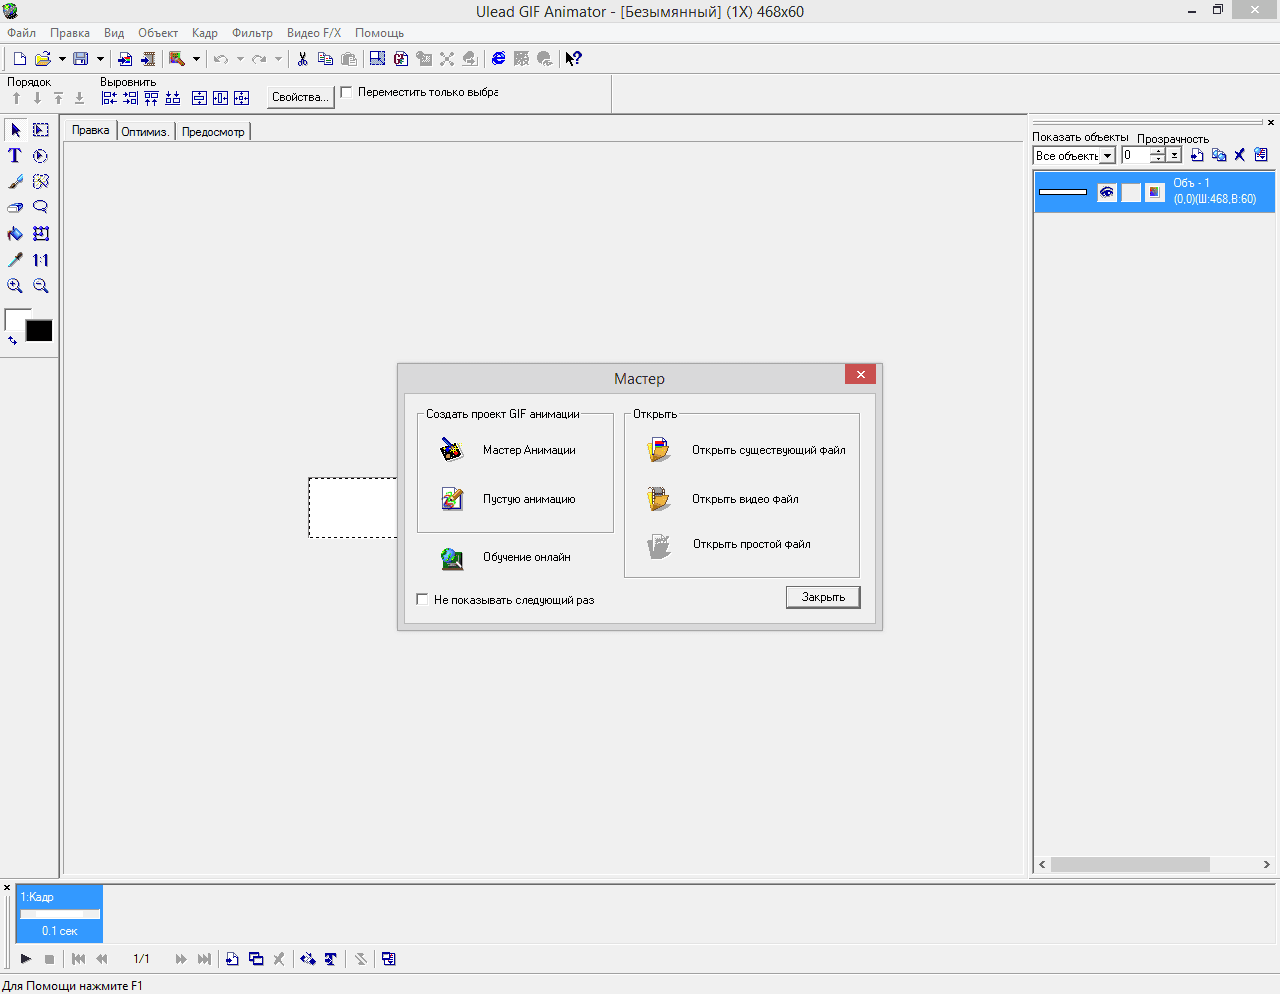The width and height of the screenshot is (1280, 994).
Task: Swap foreground and background colors
Action: (x=13, y=341)
